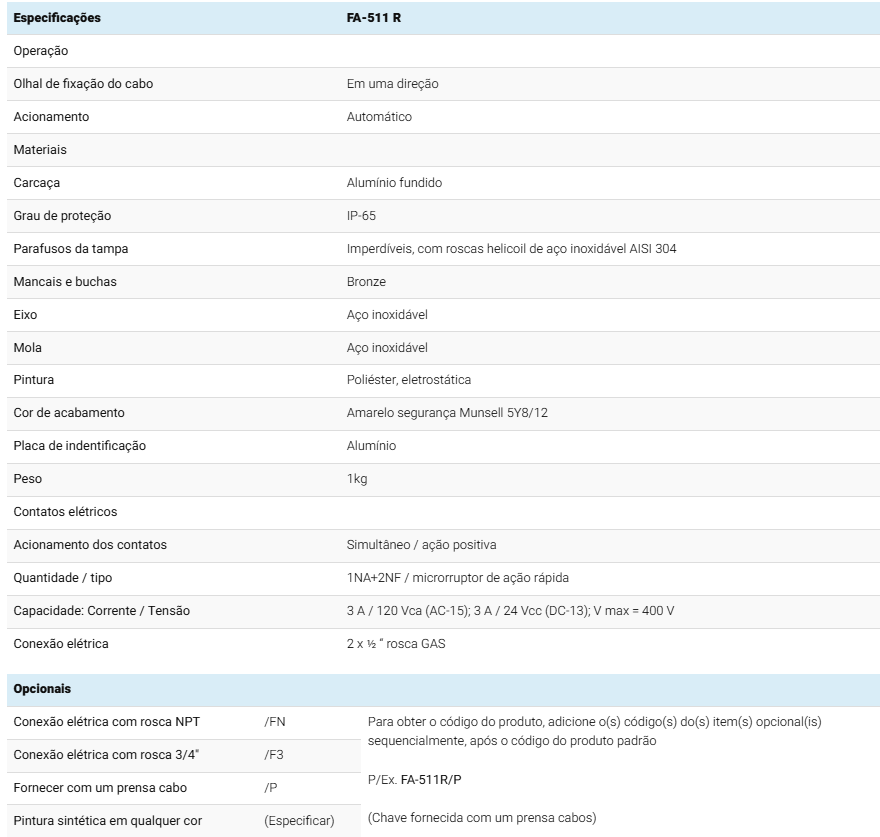The image size is (880, 837).
Task: Click the 2 x ½ rosca GAS value
Action: pyautogui.click(x=396, y=644)
